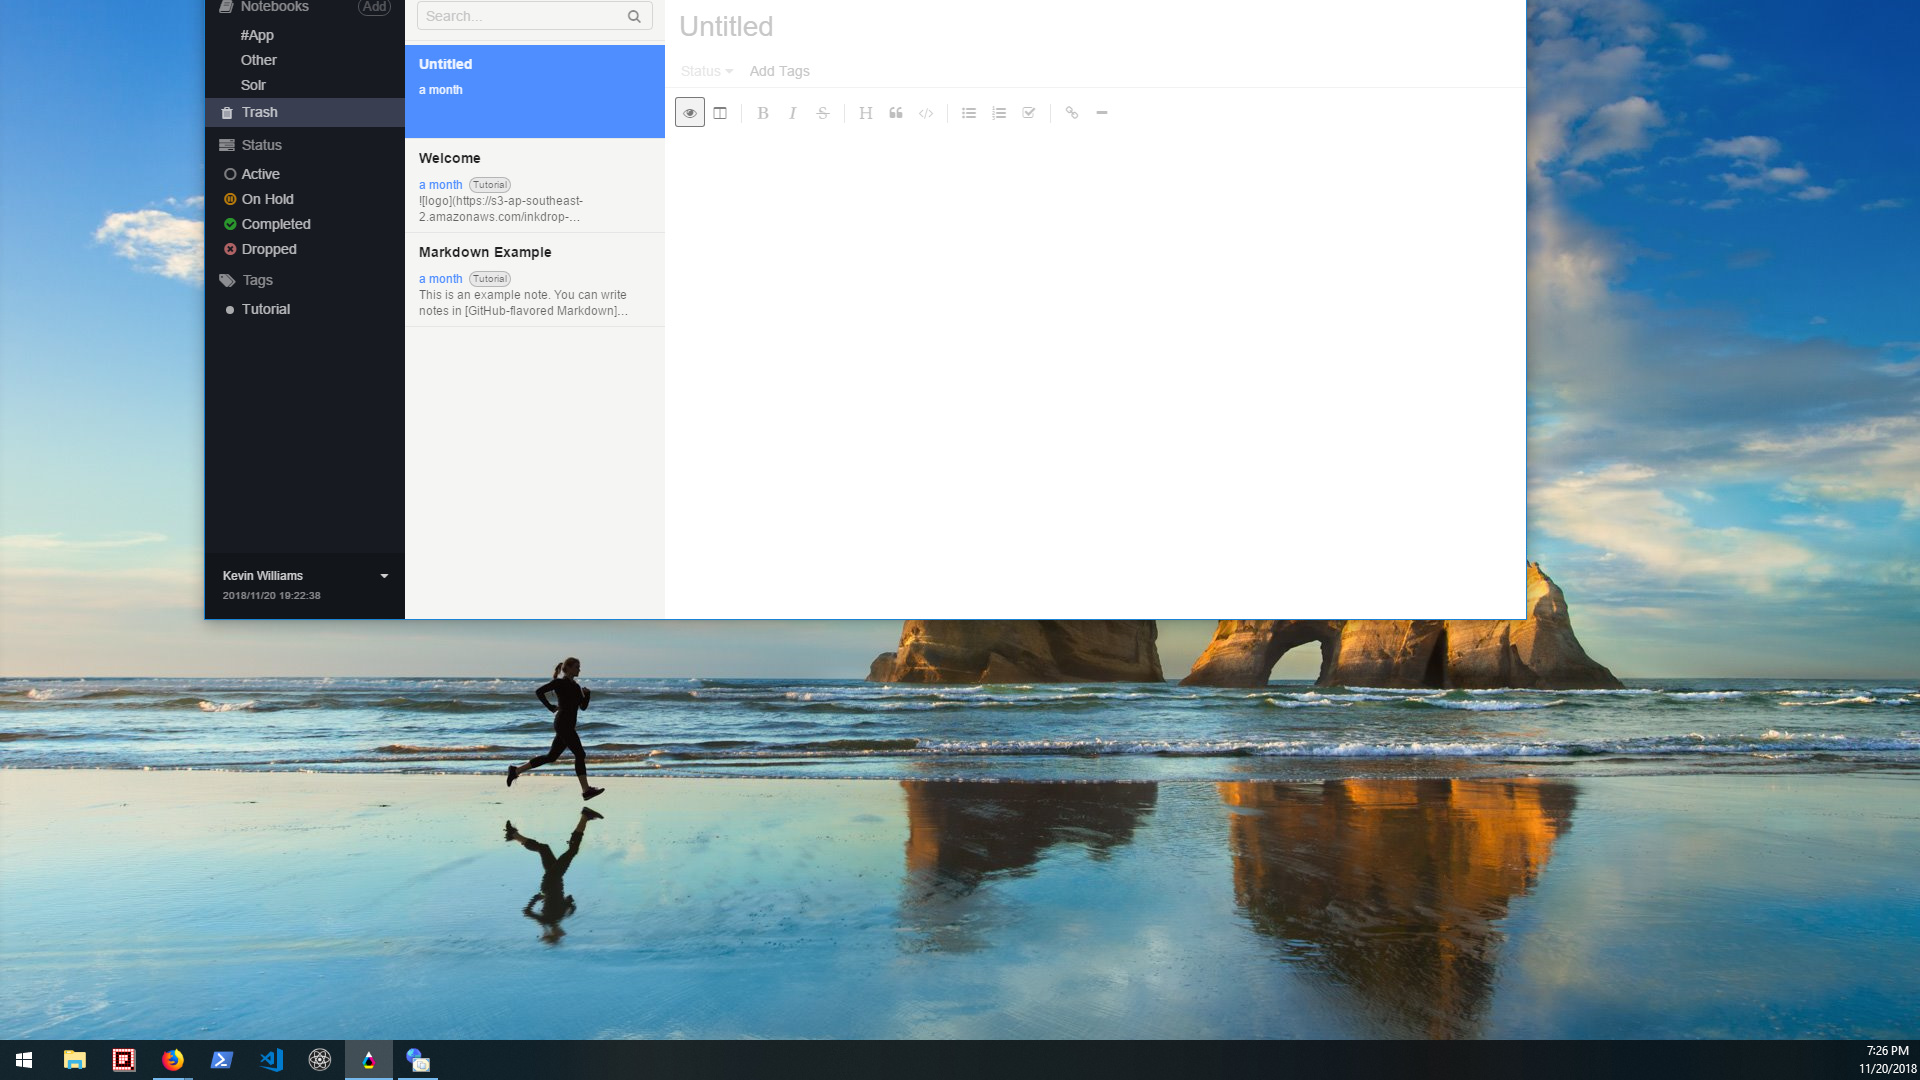The height and width of the screenshot is (1080, 1920).
Task: Open the note Status dropdown
Action: coord(706,71)
